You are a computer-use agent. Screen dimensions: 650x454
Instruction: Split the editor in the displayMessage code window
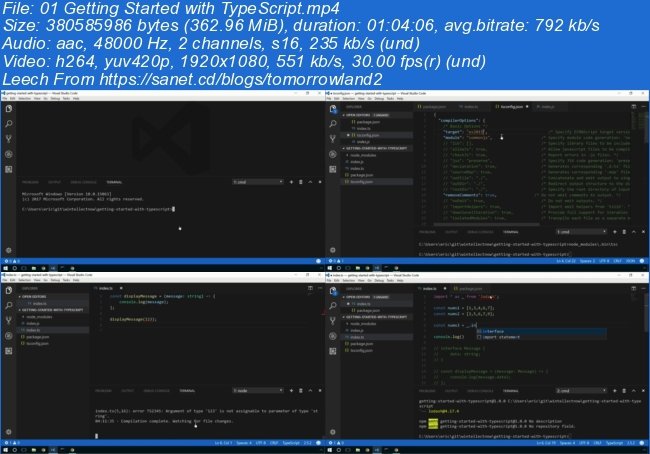[x=310, y=288]
